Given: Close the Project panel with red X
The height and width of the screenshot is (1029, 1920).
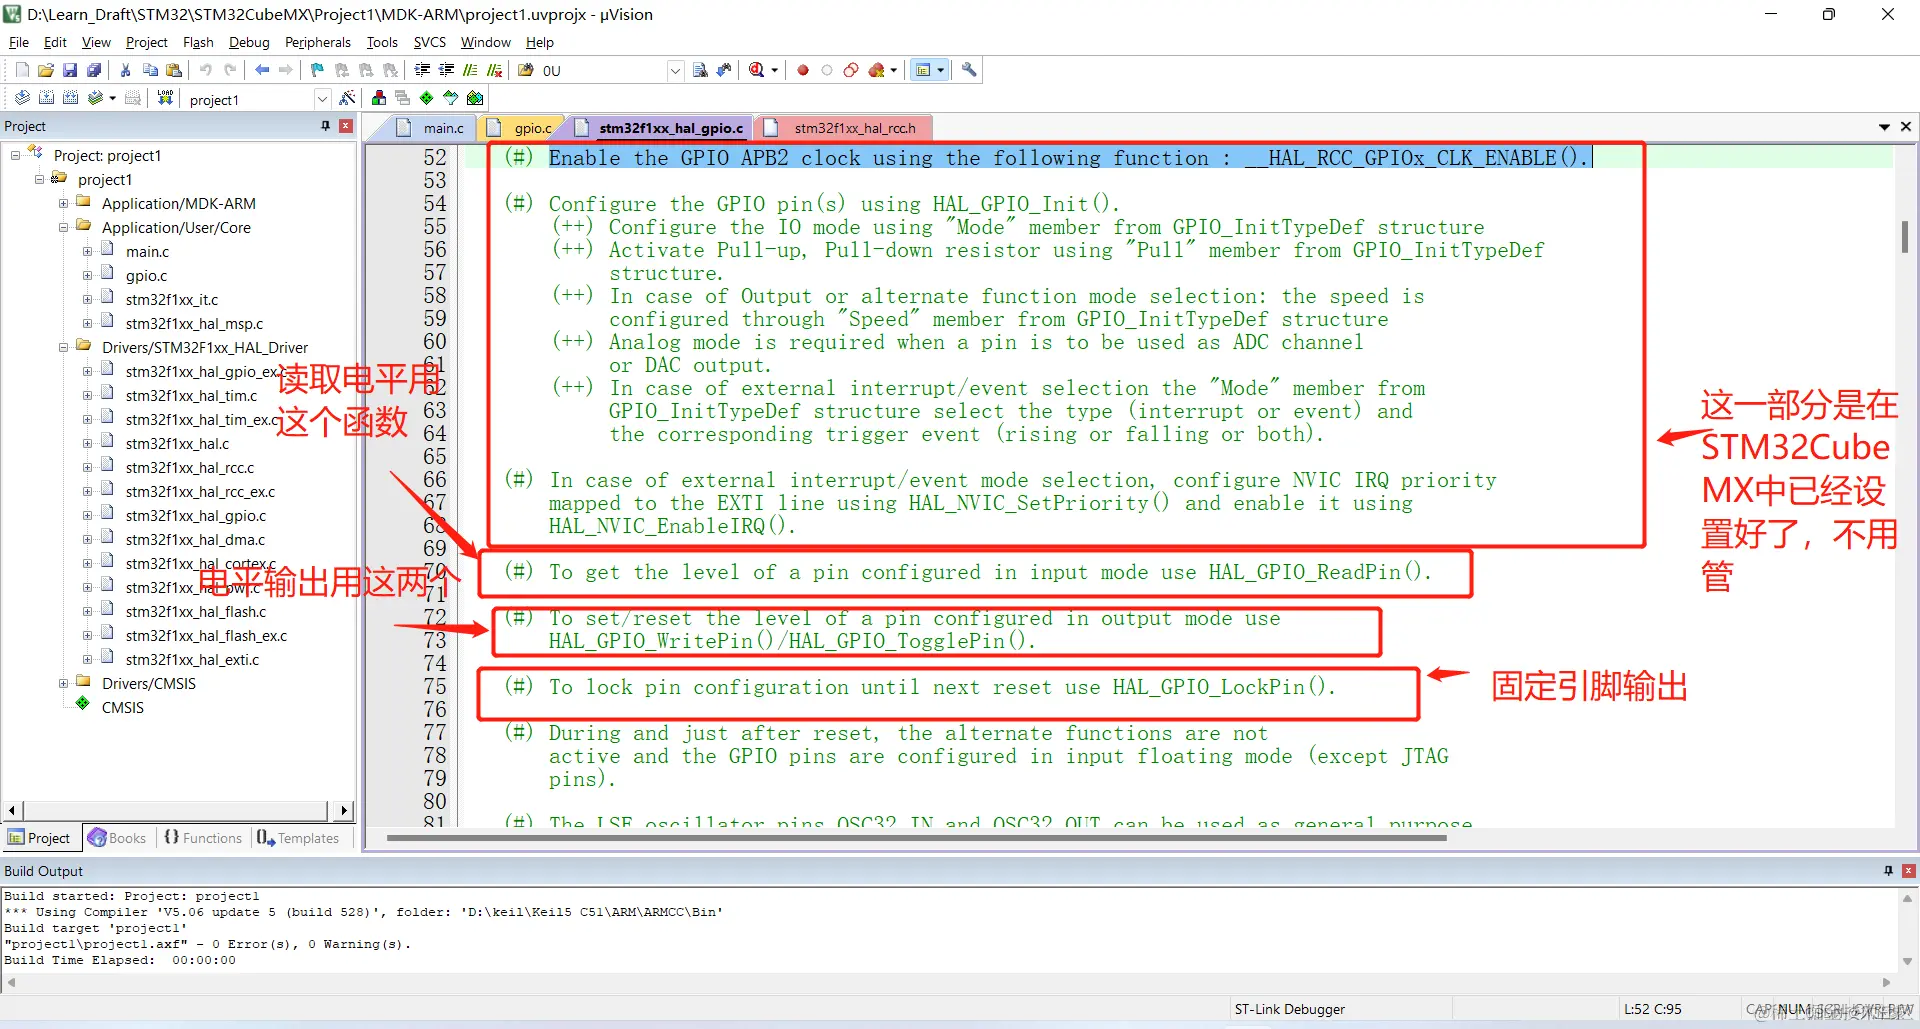Looking at the screenshot, I should pos(346,126).
